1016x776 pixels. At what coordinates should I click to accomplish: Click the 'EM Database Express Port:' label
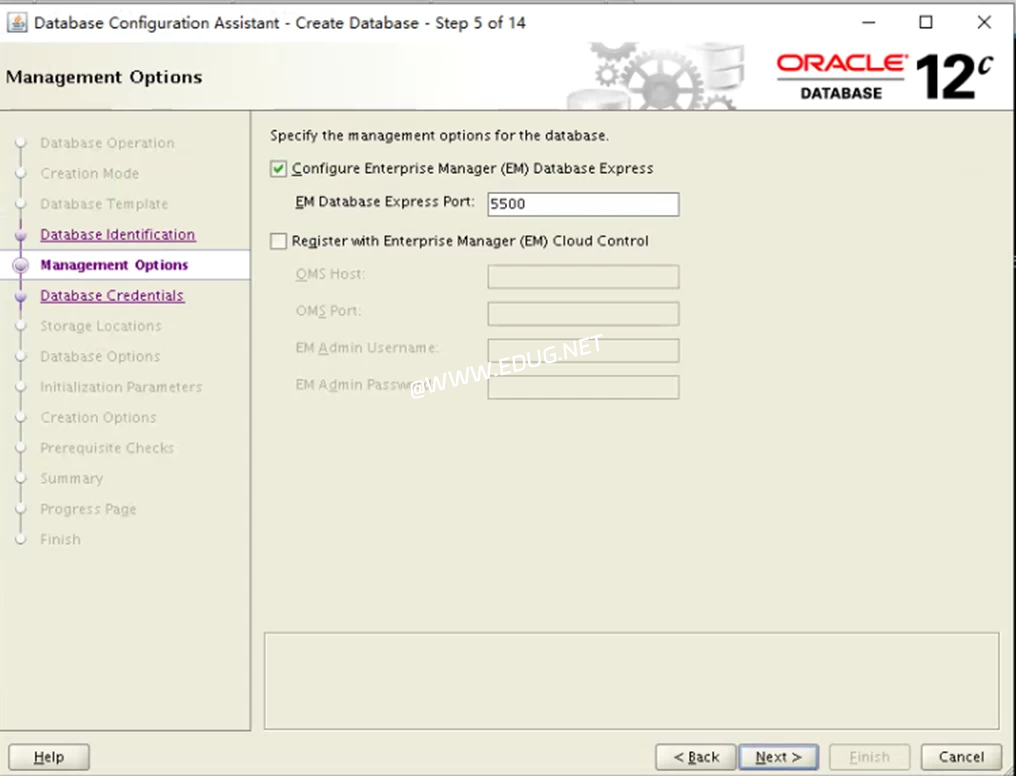[x=385, y=202]
